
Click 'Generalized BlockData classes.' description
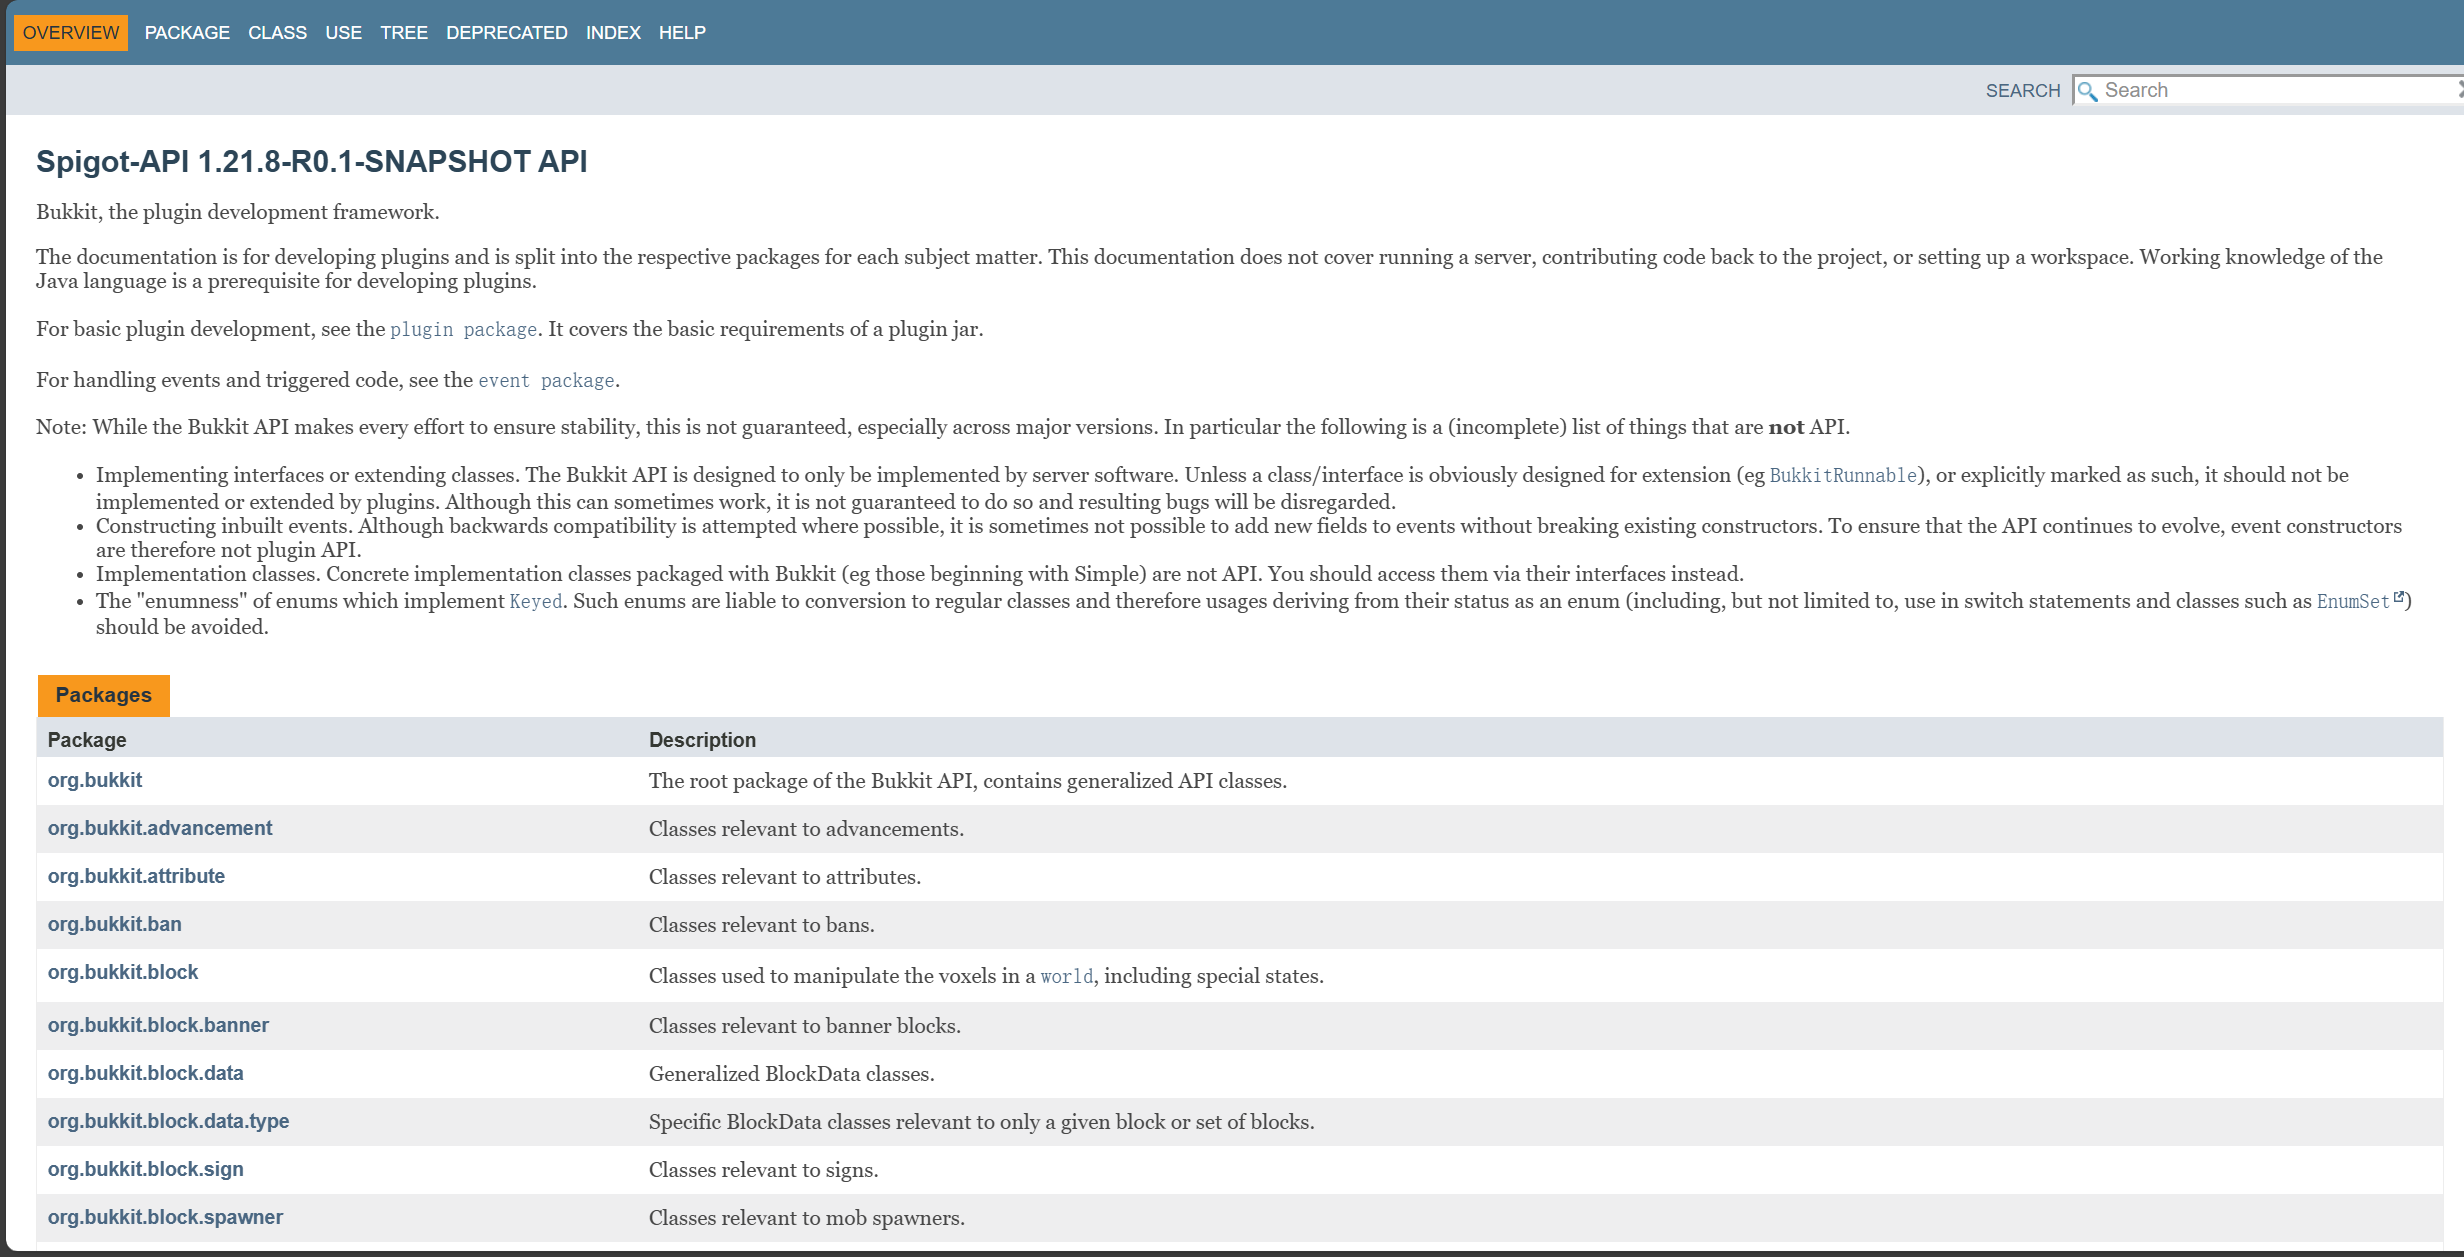tap(792, 1074)
